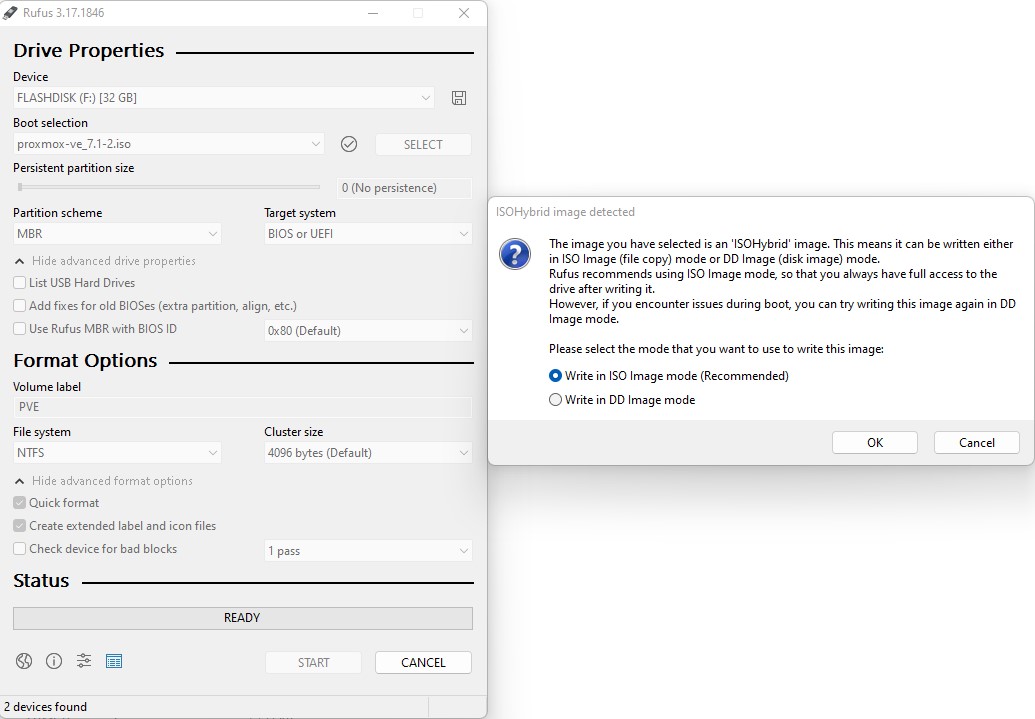This screenshot has width=1035, height=719.
Task: Click the SELECT button
Action: click(x=423, y=145)
